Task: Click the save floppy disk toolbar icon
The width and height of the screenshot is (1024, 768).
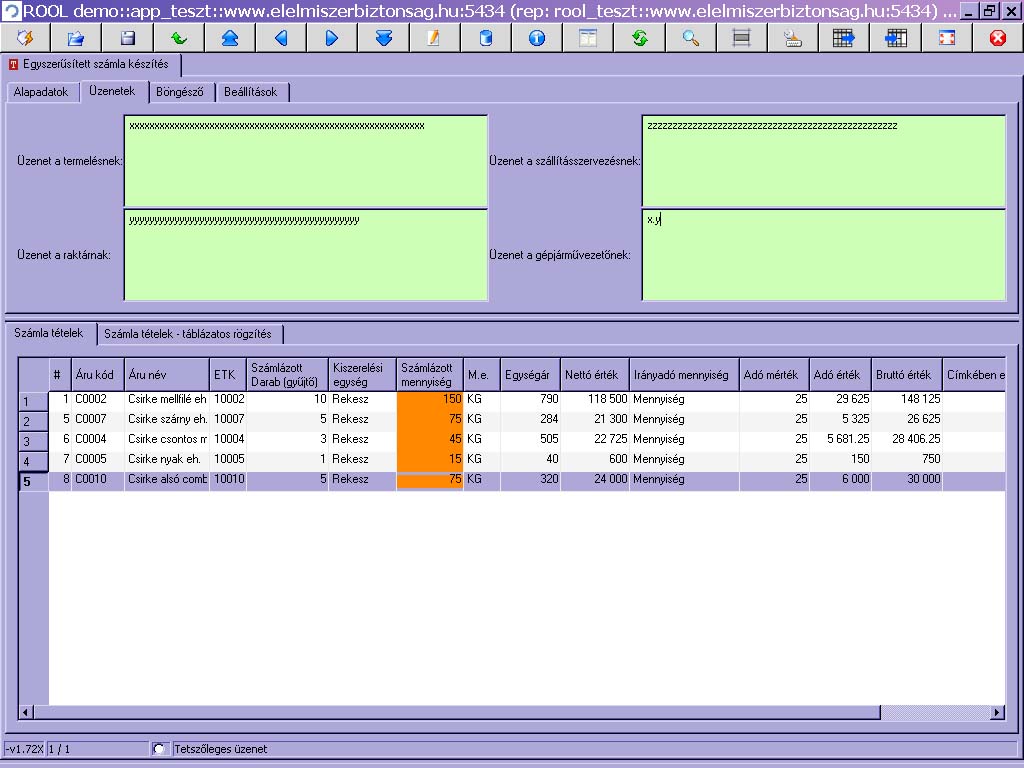Action: pyautogui.click(x=127, y=38)
